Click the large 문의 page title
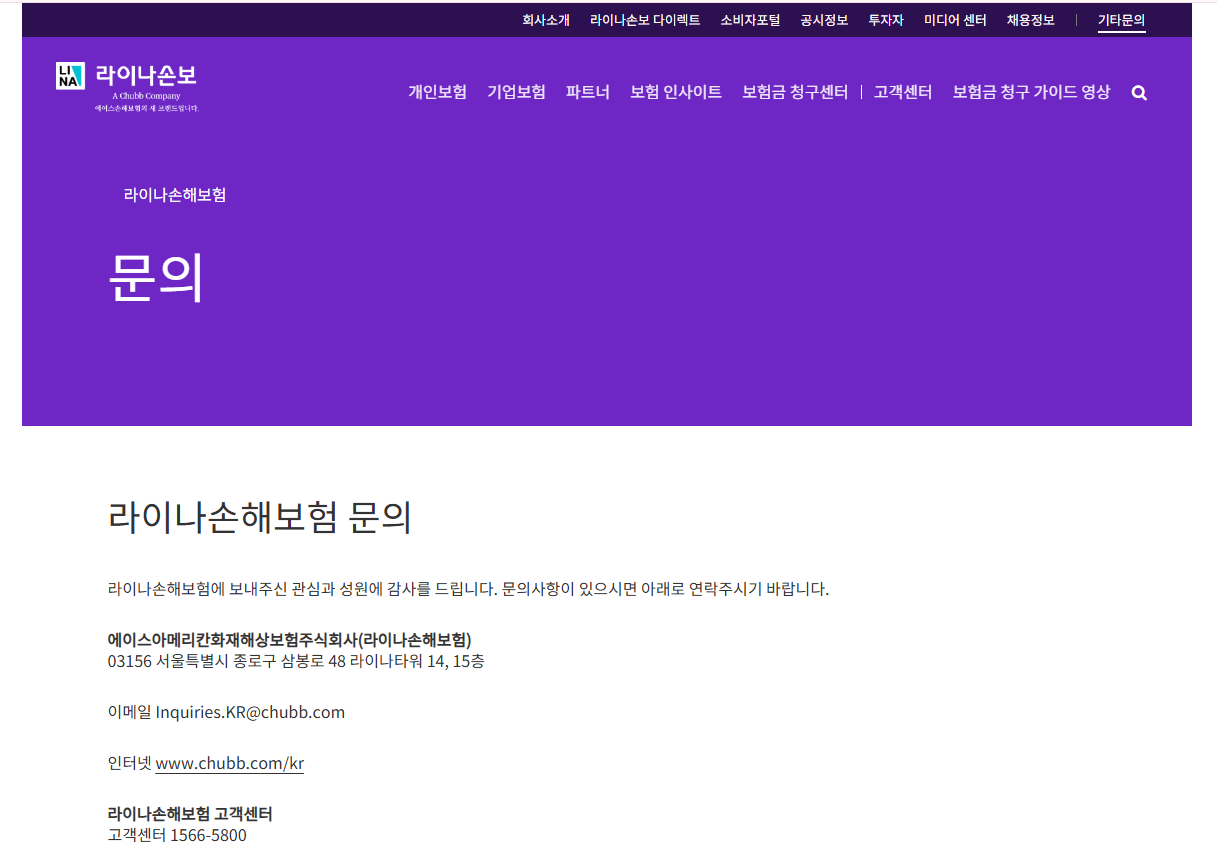1217x849 pixels. coord(156,277)
